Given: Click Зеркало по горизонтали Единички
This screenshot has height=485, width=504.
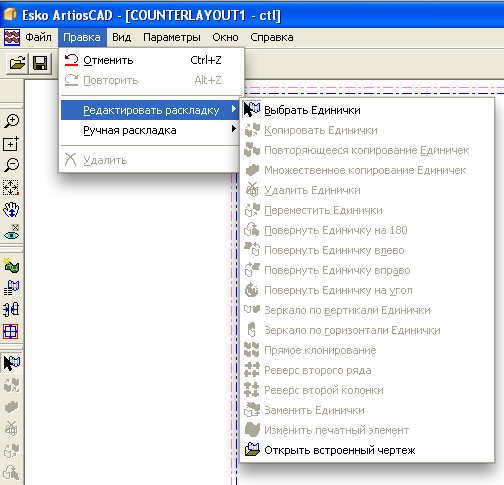Looking at the screenshot, I should [367, 330].
